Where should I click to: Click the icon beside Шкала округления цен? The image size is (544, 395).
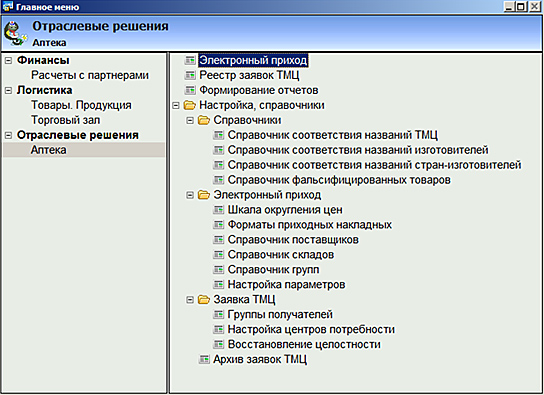[218, 210]
